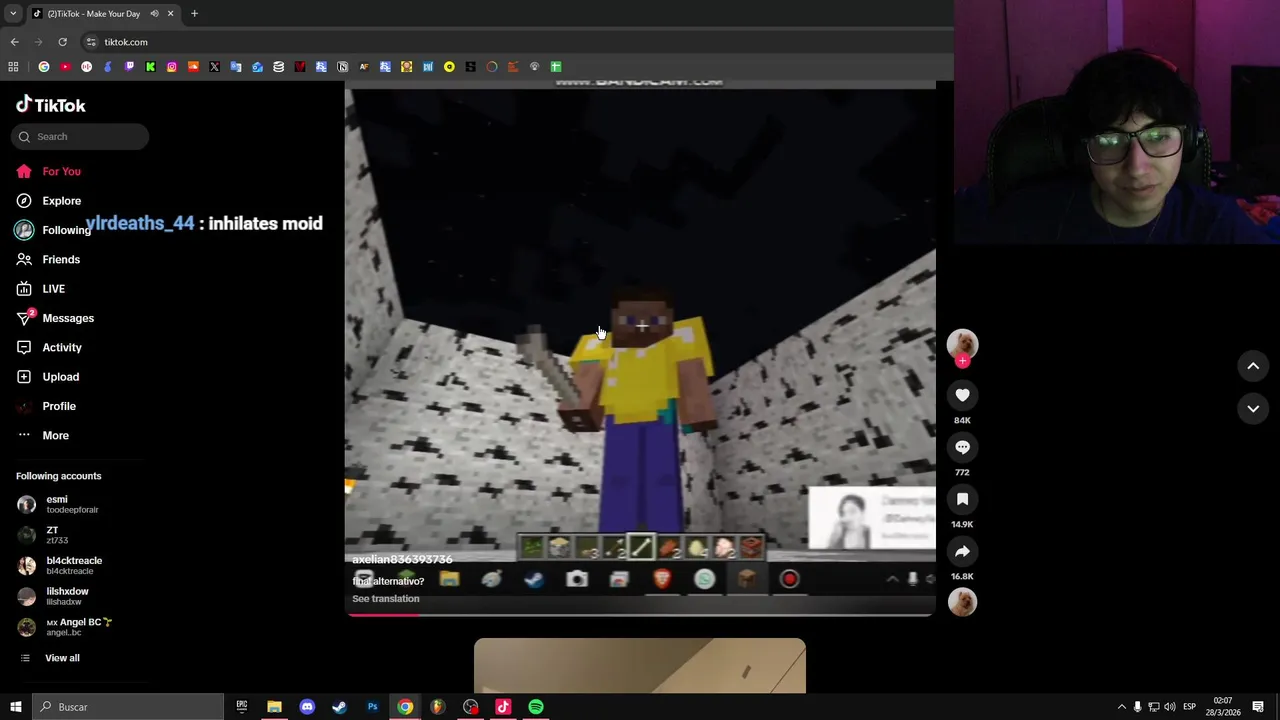Open the X bookmark
This screenshot has height=720, width=1280.
tap(214, 67)
